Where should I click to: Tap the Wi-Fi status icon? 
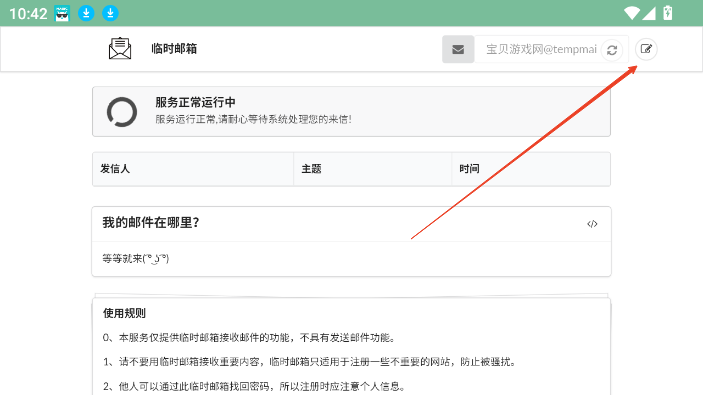632,13
